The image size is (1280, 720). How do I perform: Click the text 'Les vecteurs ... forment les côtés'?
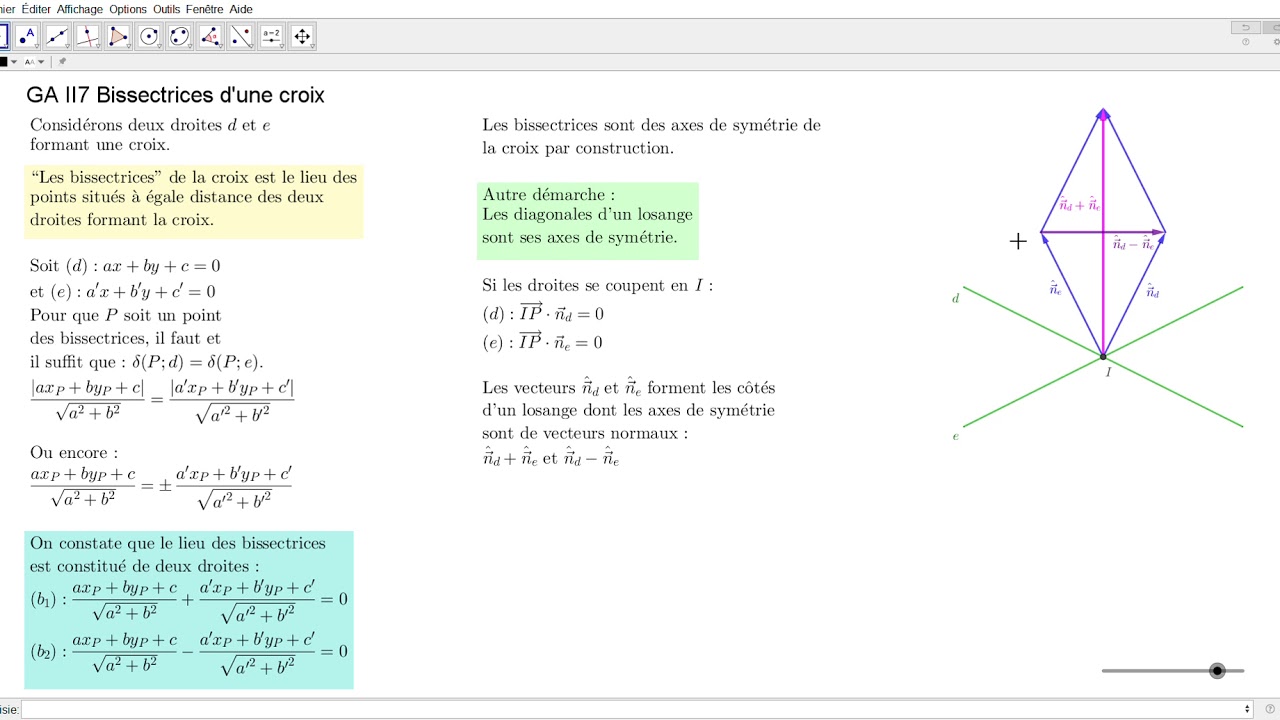(x=629, y=387)
